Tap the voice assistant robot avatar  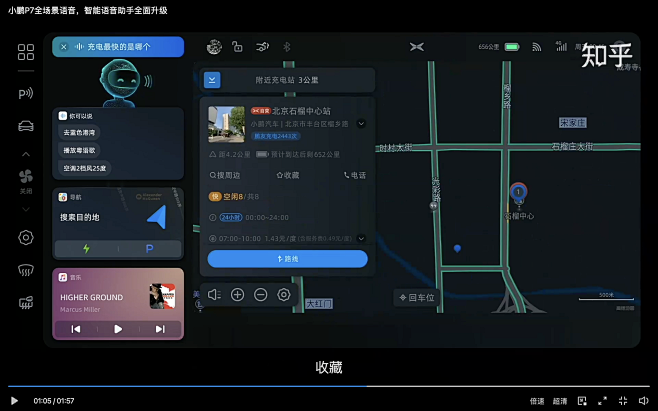(x=122, y=82)
